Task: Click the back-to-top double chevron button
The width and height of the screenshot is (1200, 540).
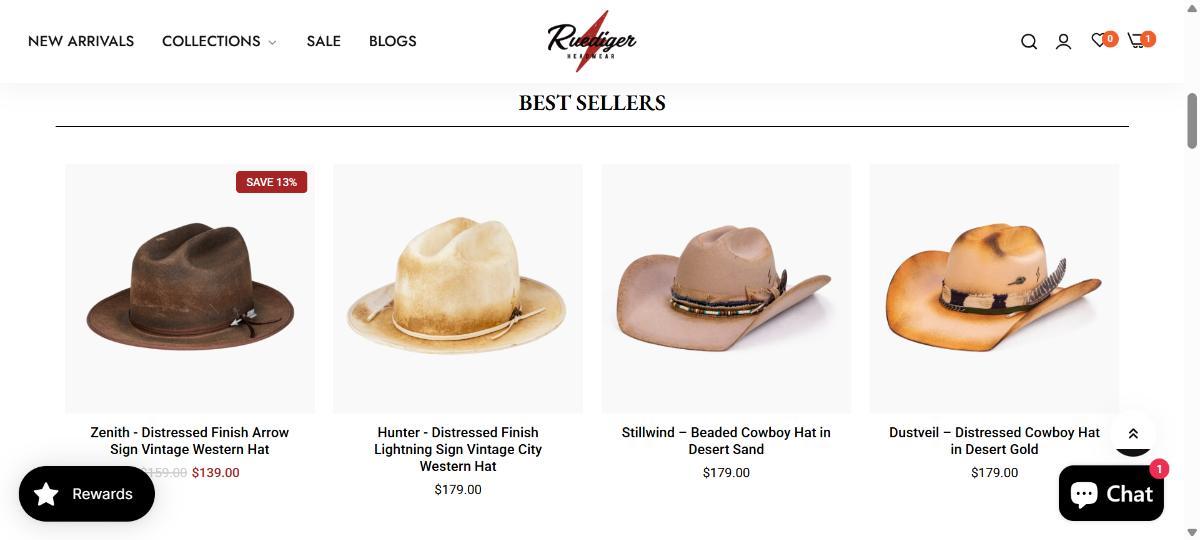Action: (1133, 433)
